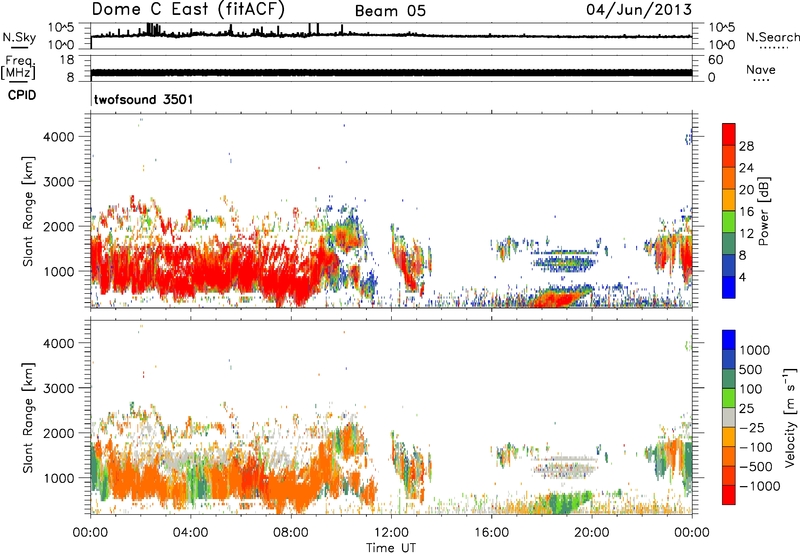
Task: Select the gray segment of Velocity color bar
Action: [729, 418]
